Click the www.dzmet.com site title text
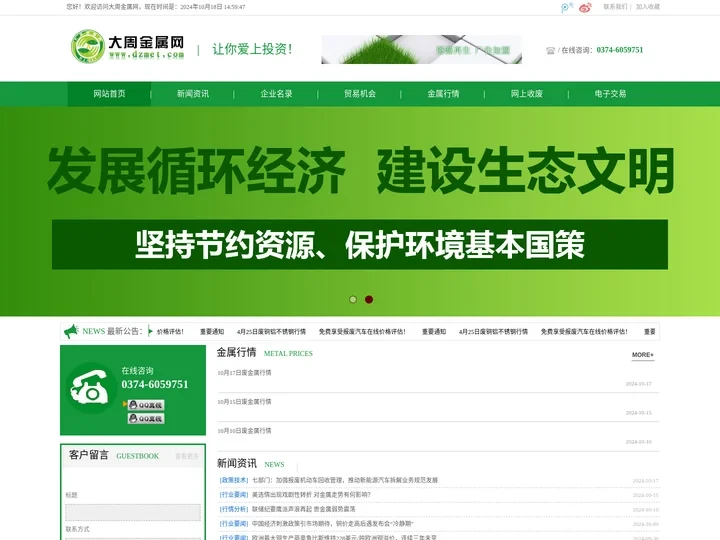This screenshot has width=720, height=540. point(146,55)
